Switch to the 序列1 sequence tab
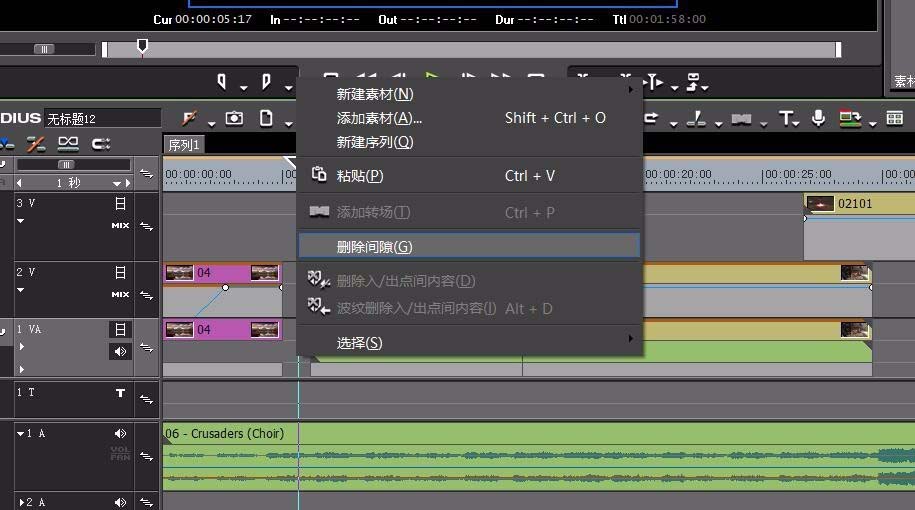The height and width of the screenshot is (510, 915). click(x=184, y=145)
